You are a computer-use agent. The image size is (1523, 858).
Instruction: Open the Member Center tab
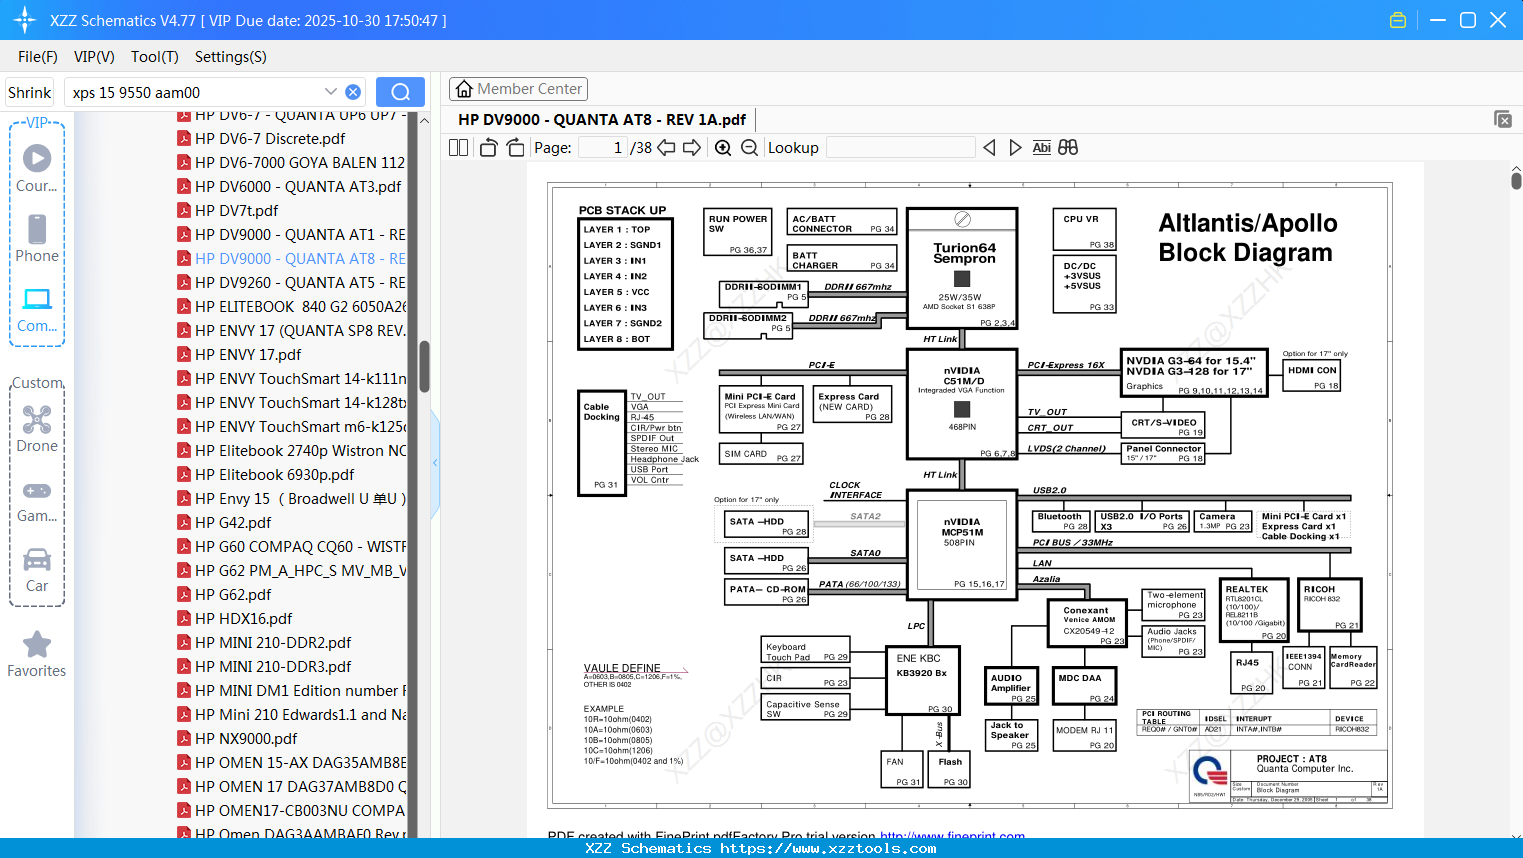(x=518, y=89)
